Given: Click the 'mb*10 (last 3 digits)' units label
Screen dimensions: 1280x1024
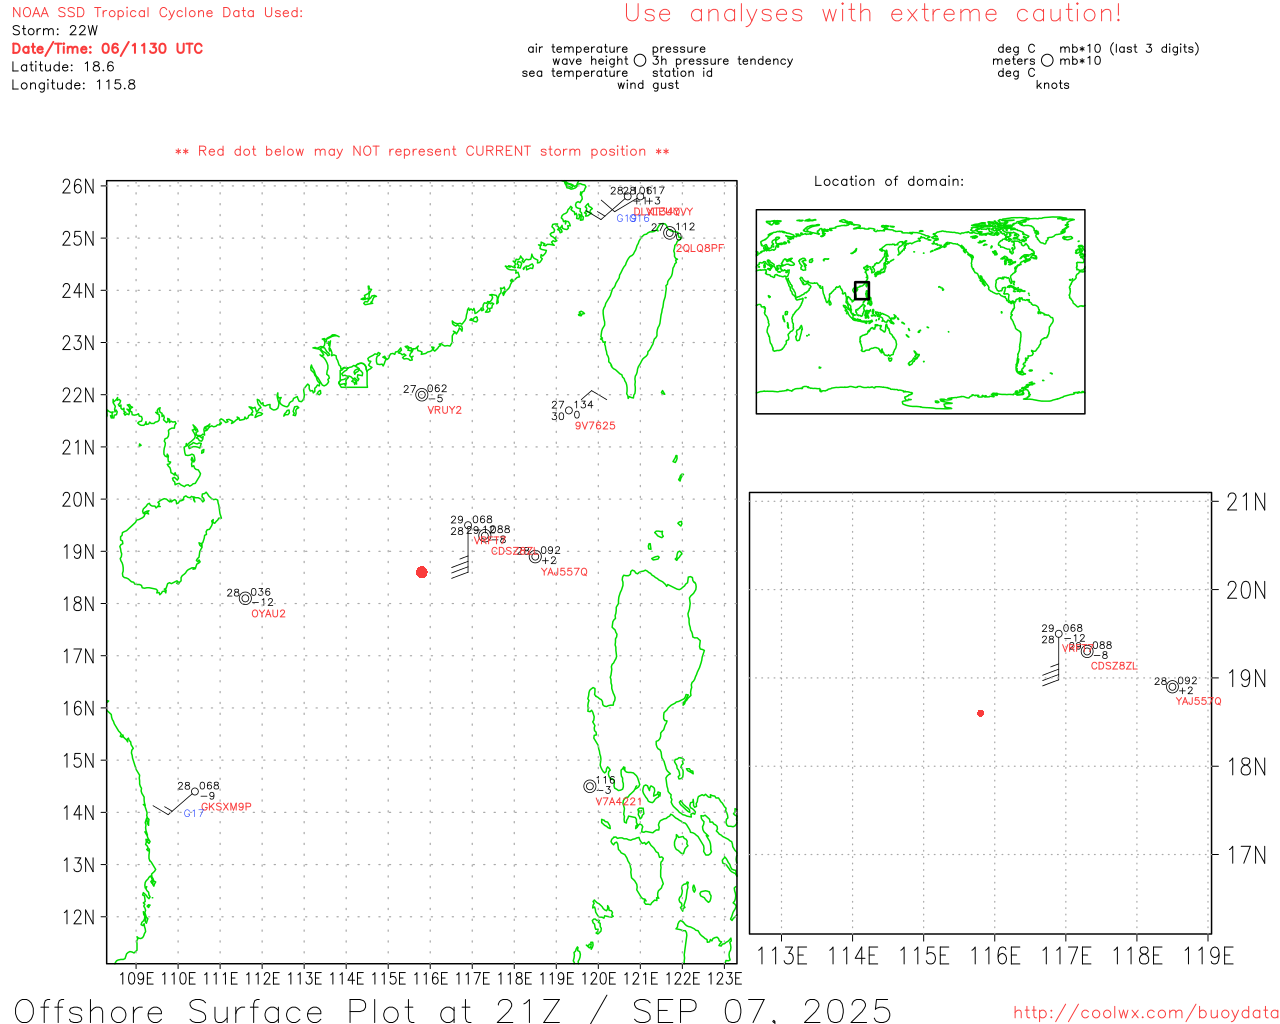Looking at the screenshot, I should point(1129,49).
